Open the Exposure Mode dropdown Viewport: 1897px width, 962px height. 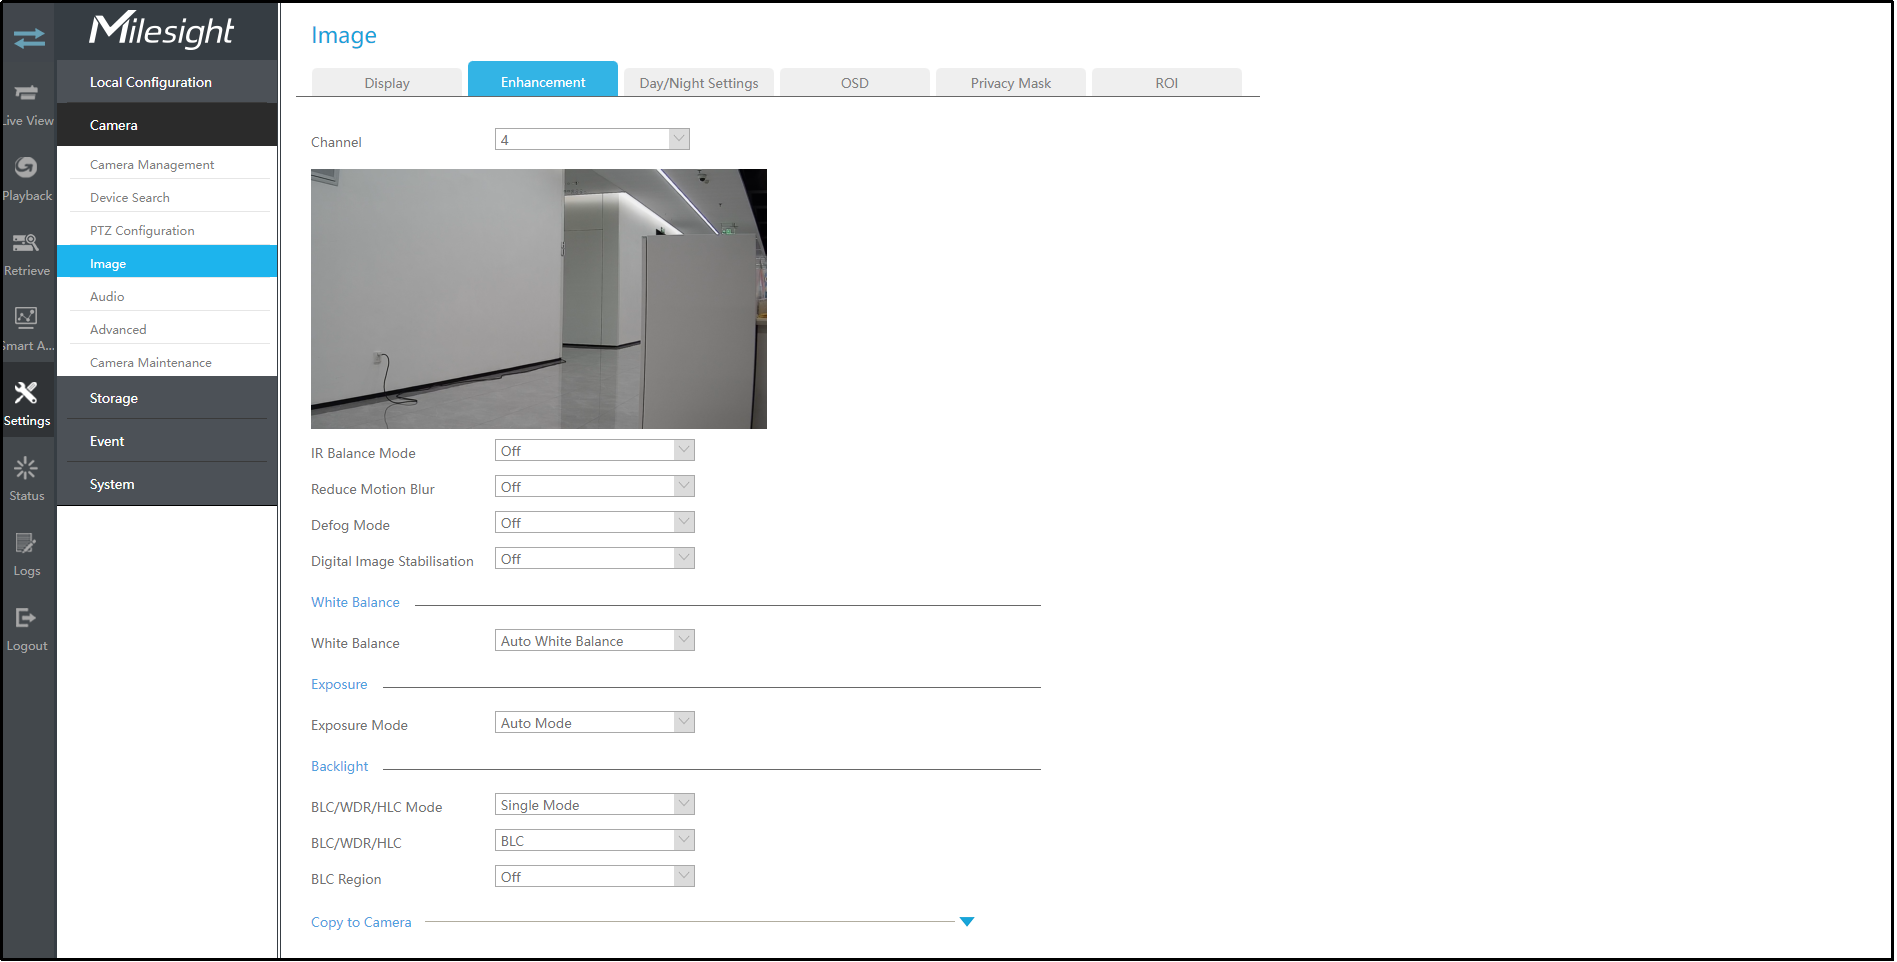[x=594, y=723]
